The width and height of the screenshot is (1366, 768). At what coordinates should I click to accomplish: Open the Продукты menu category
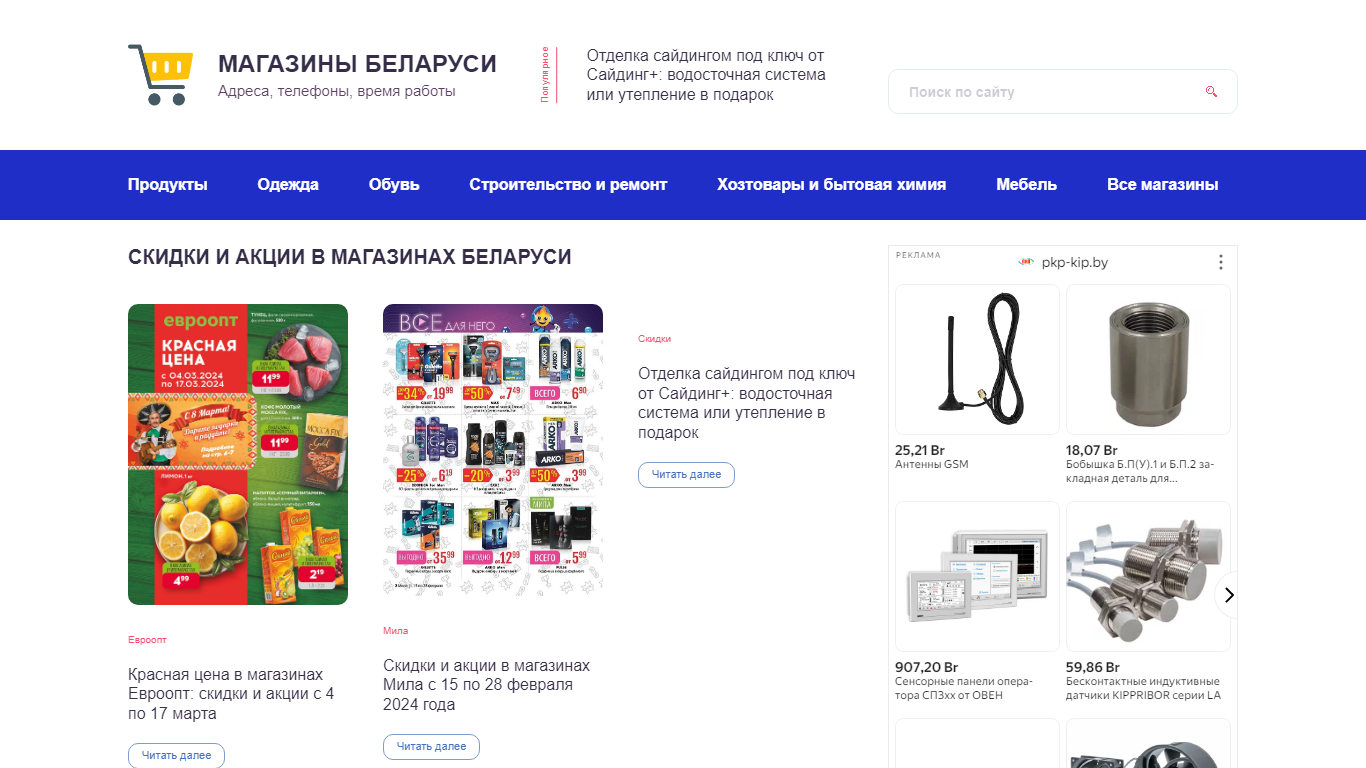168,185
